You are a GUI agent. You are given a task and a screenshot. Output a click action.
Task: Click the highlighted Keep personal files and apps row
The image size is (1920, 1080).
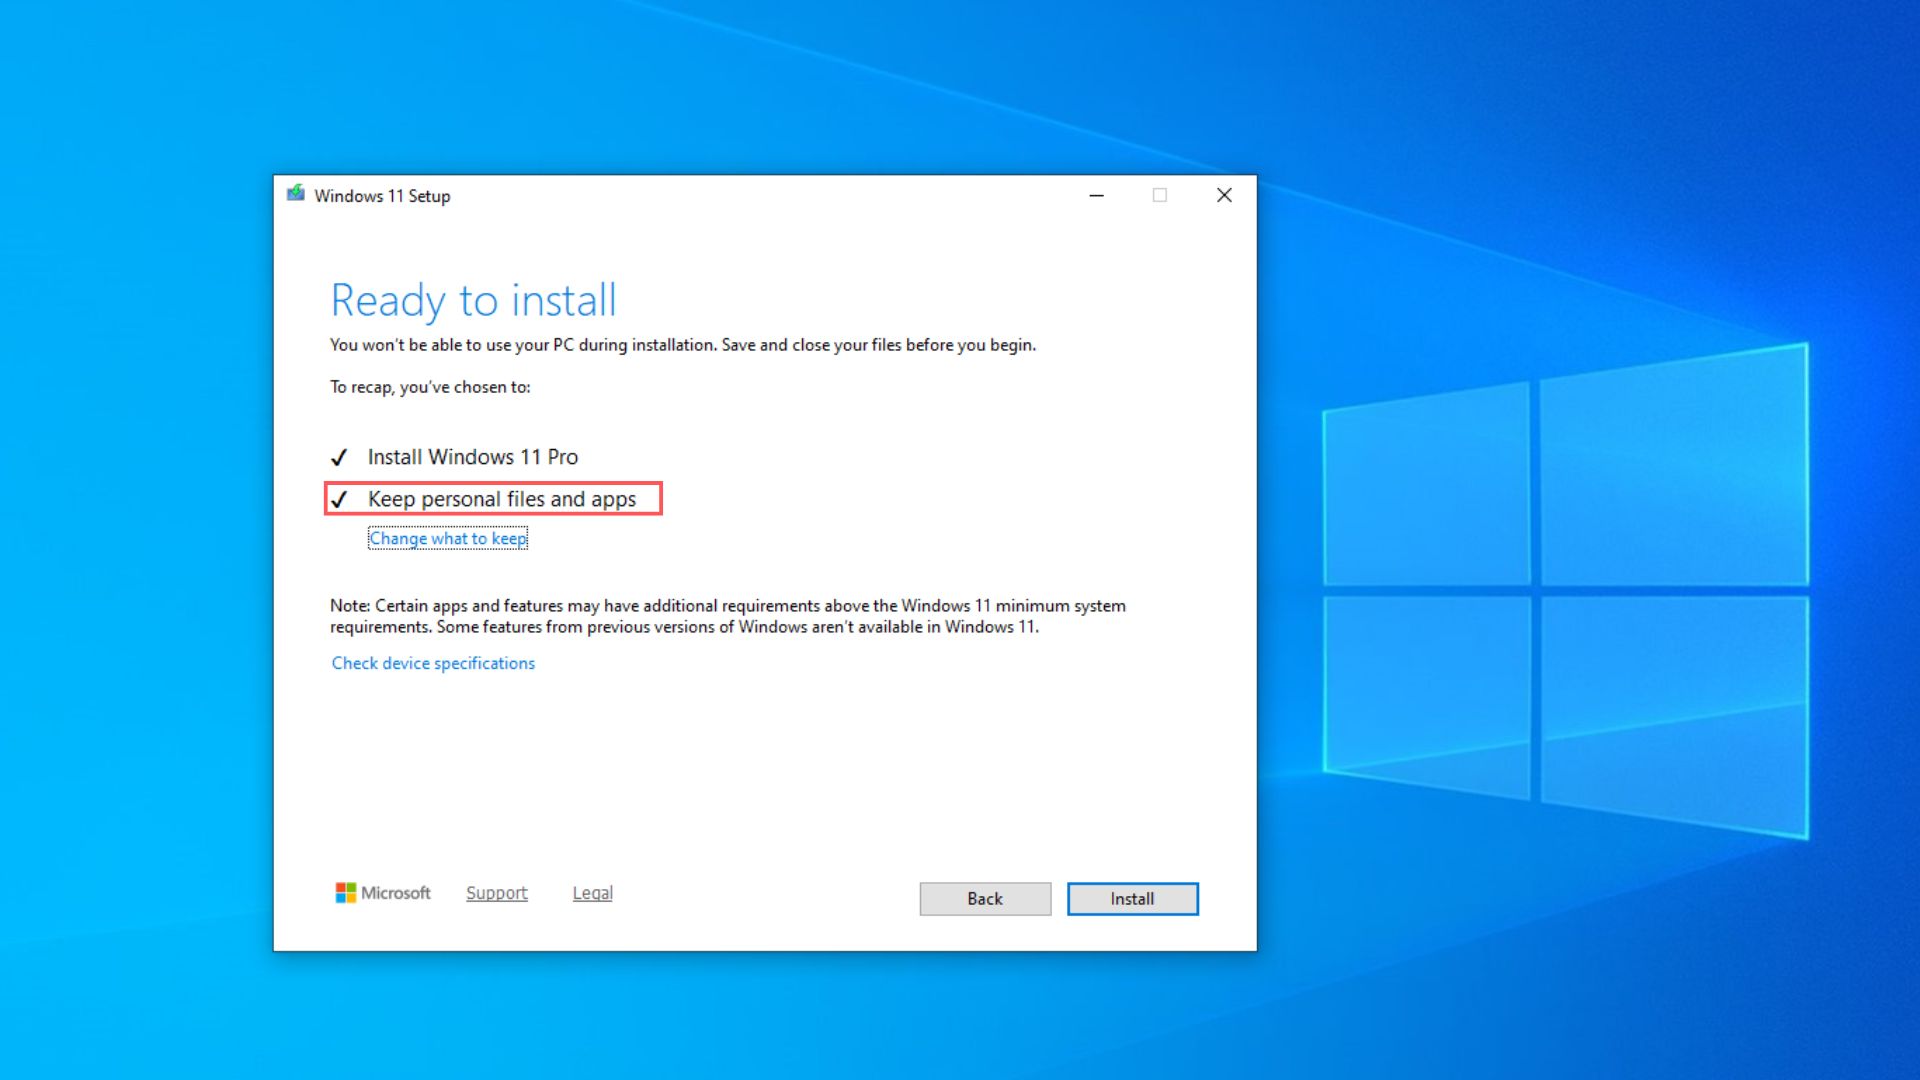[494, 499]
